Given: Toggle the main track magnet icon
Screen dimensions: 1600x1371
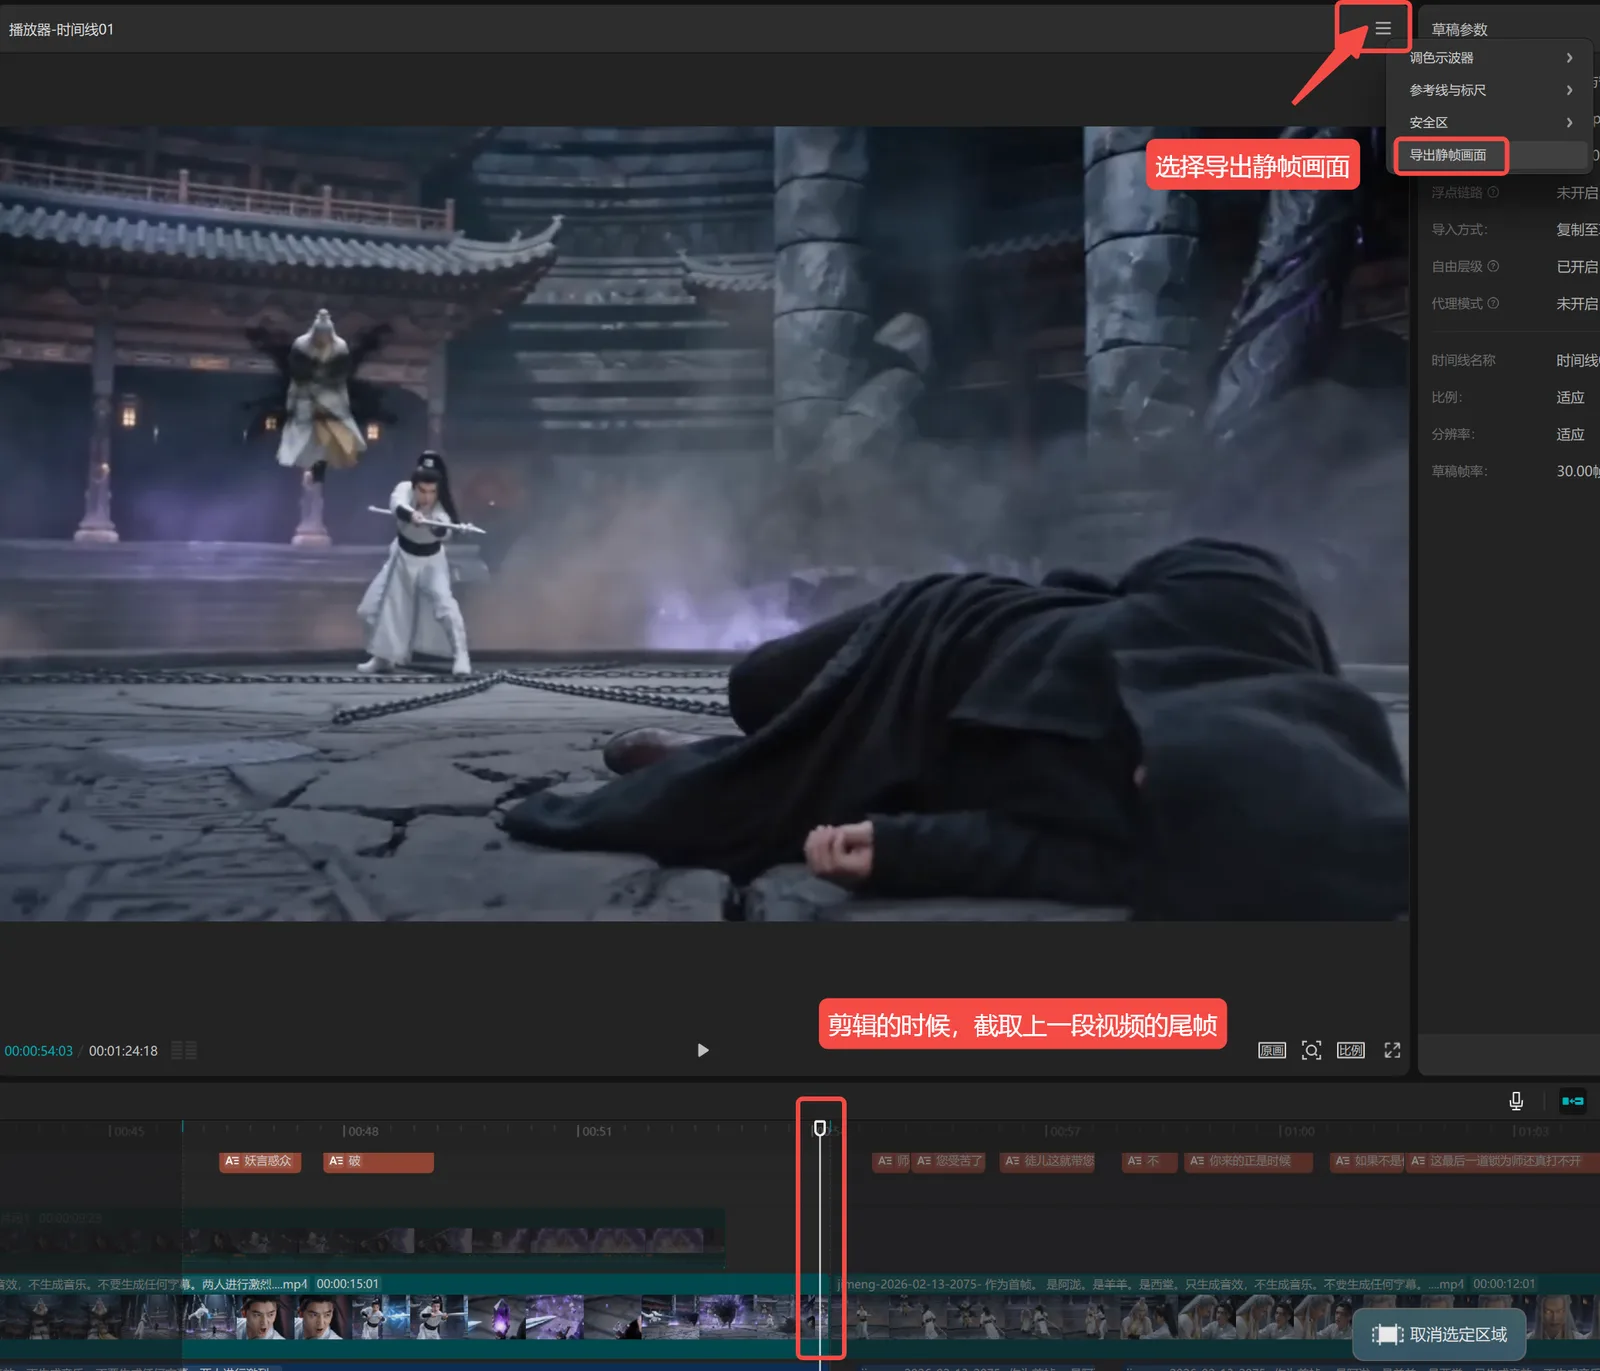Looking at the screenshot, I should (x=1573, y=1101).
